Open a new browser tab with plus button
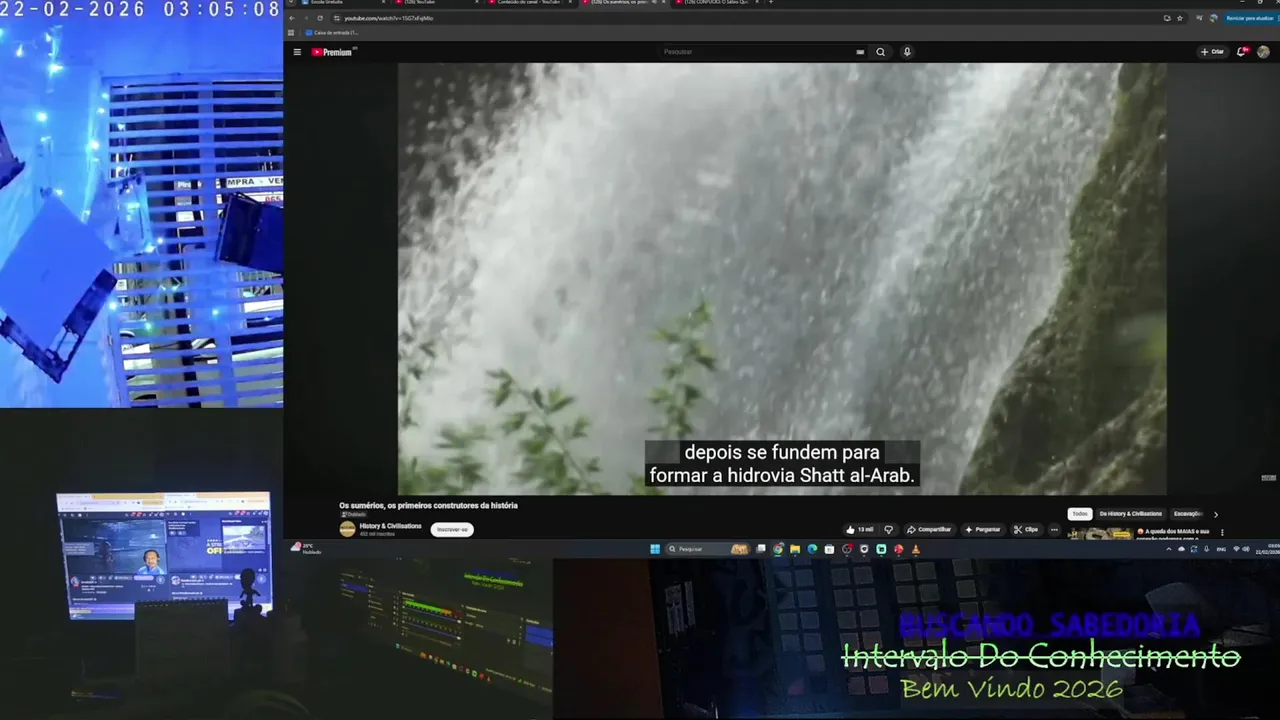1280x720 pixels. [x=771, y=3]
